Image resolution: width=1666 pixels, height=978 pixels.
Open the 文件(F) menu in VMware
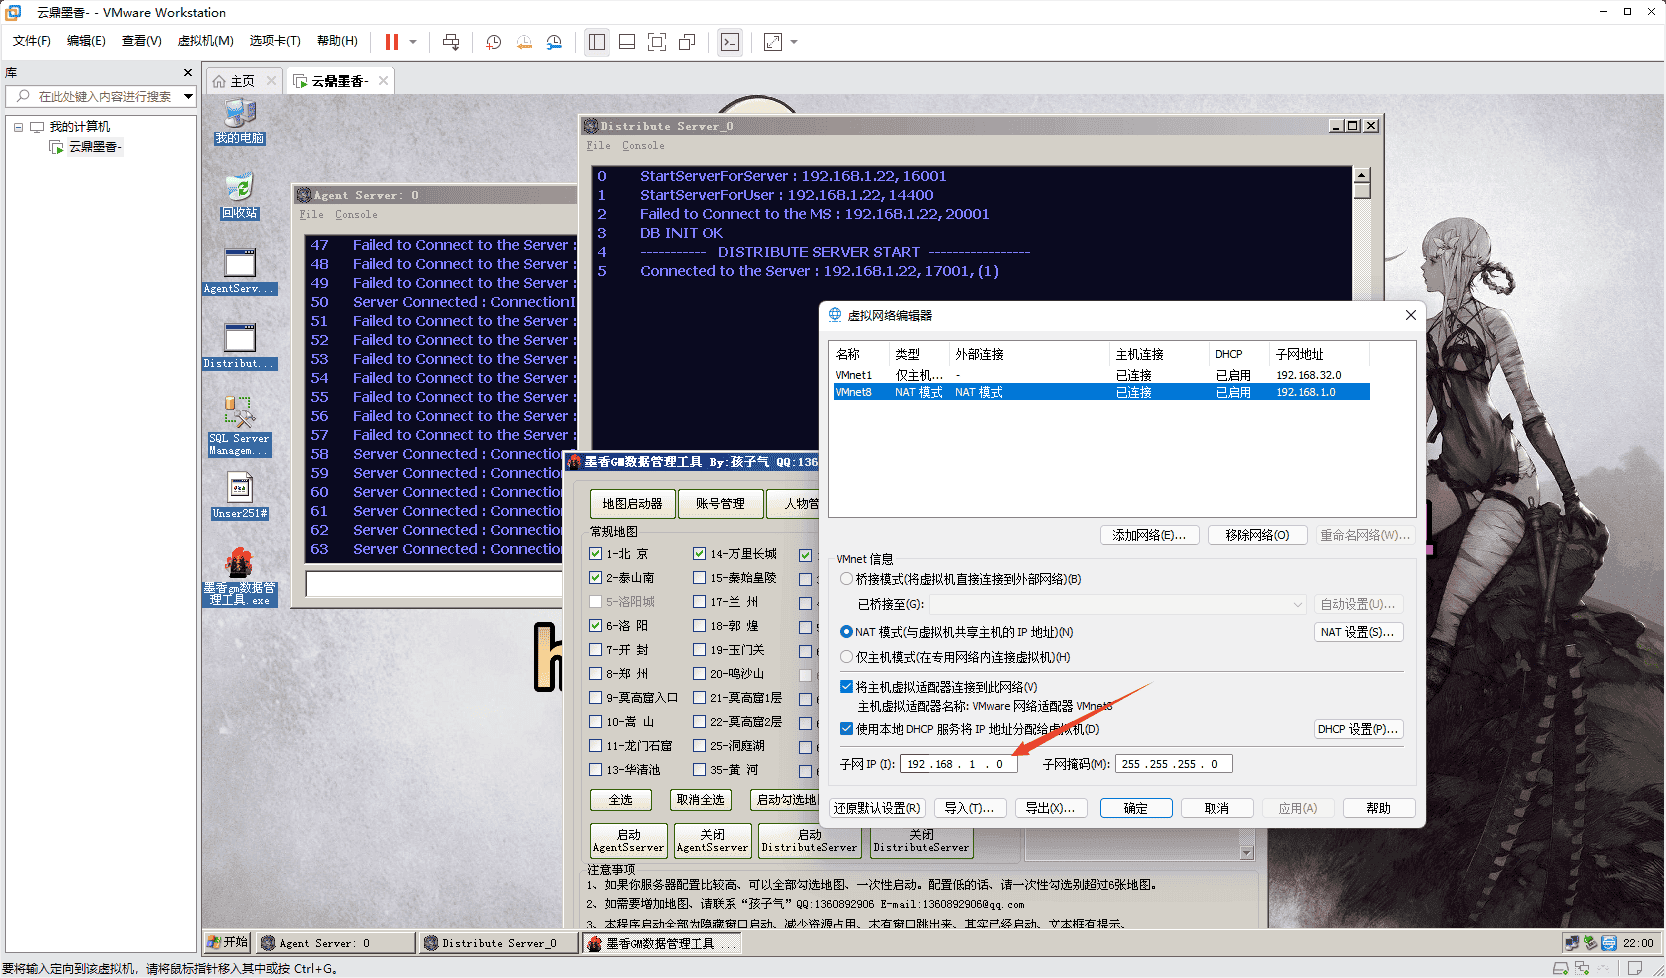(x=30, y=40)
